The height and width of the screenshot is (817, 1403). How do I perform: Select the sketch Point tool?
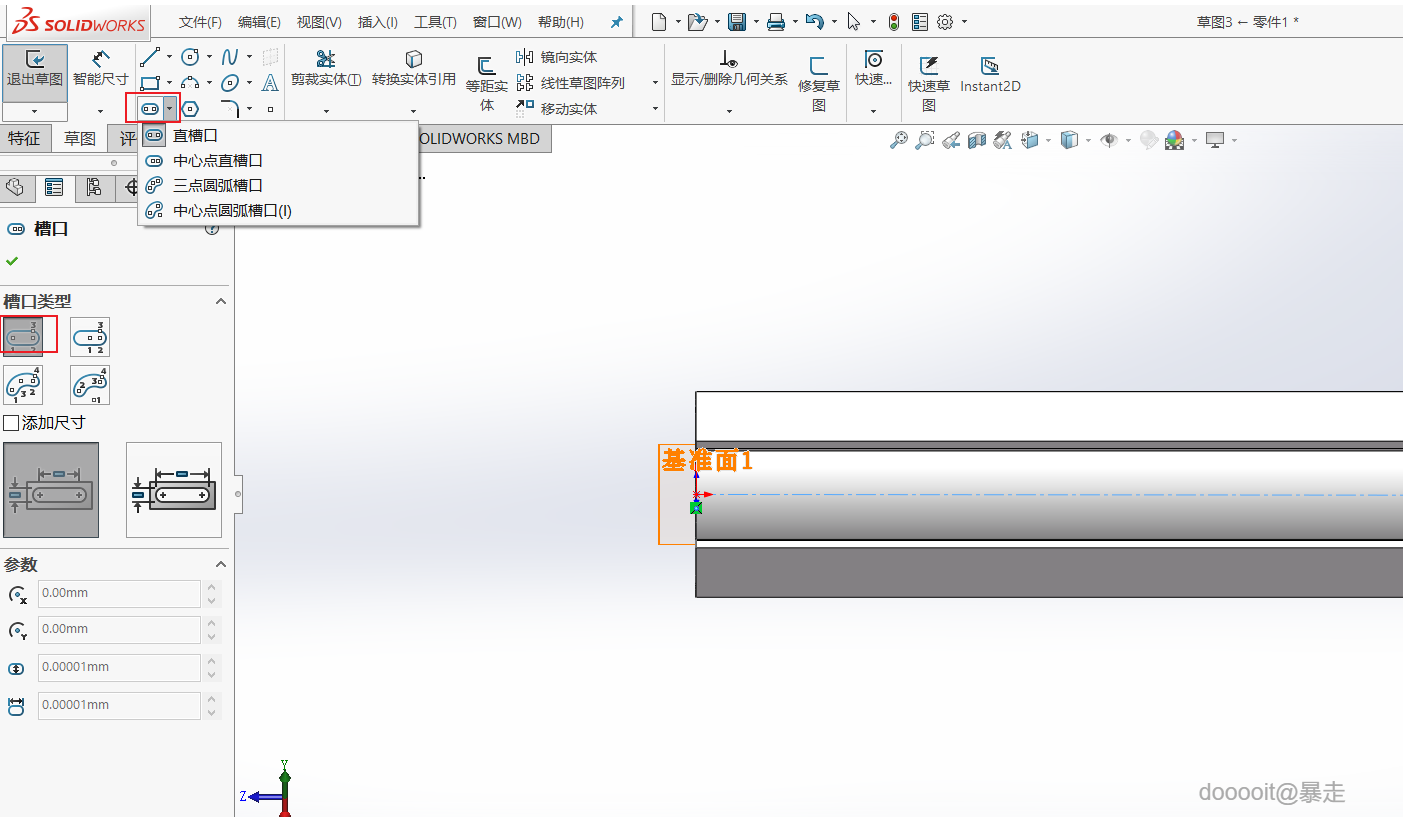point(270,109)
